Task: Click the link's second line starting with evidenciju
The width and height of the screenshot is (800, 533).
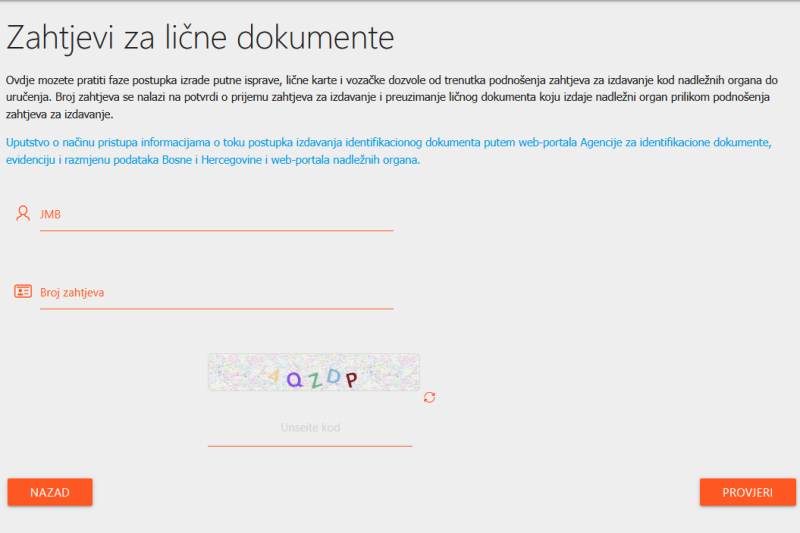Action: pos(212,160)
